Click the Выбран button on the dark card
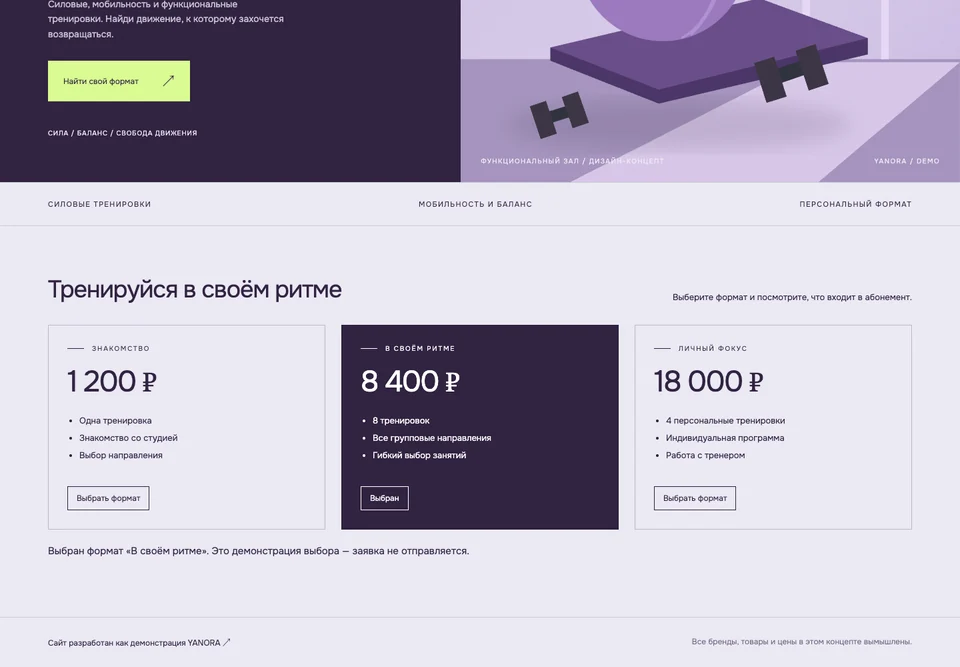960x667 pixels. [x=384, y=498]
